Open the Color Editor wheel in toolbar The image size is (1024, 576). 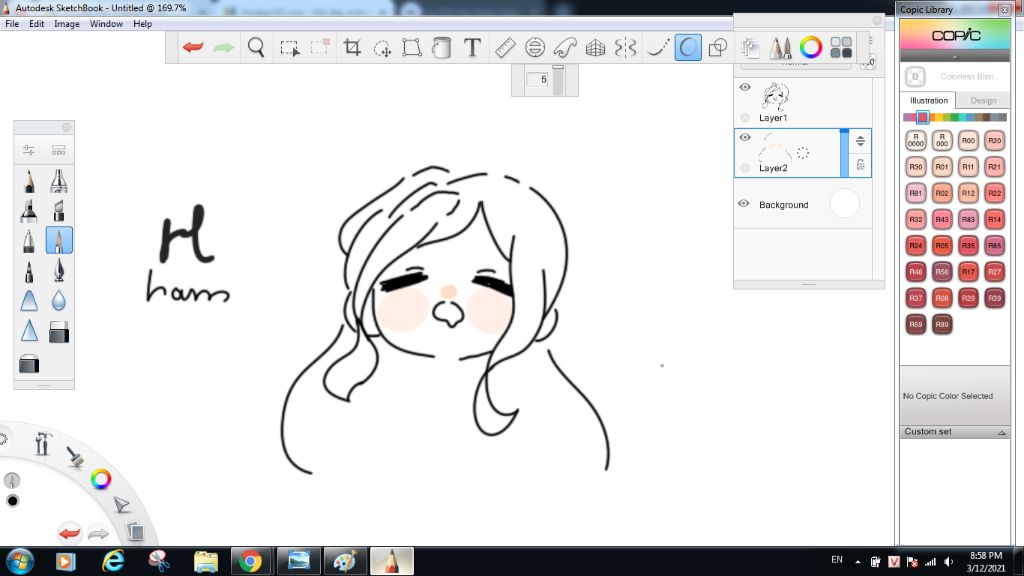click(x=810, y=48)
